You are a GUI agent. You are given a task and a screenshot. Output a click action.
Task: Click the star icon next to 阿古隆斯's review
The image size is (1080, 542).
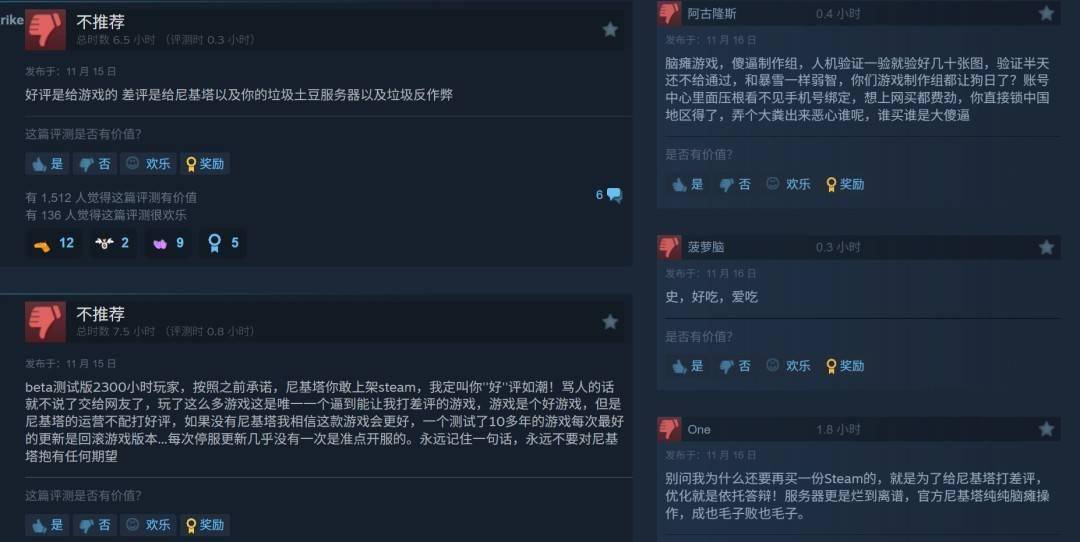(x=1046, y=13)
